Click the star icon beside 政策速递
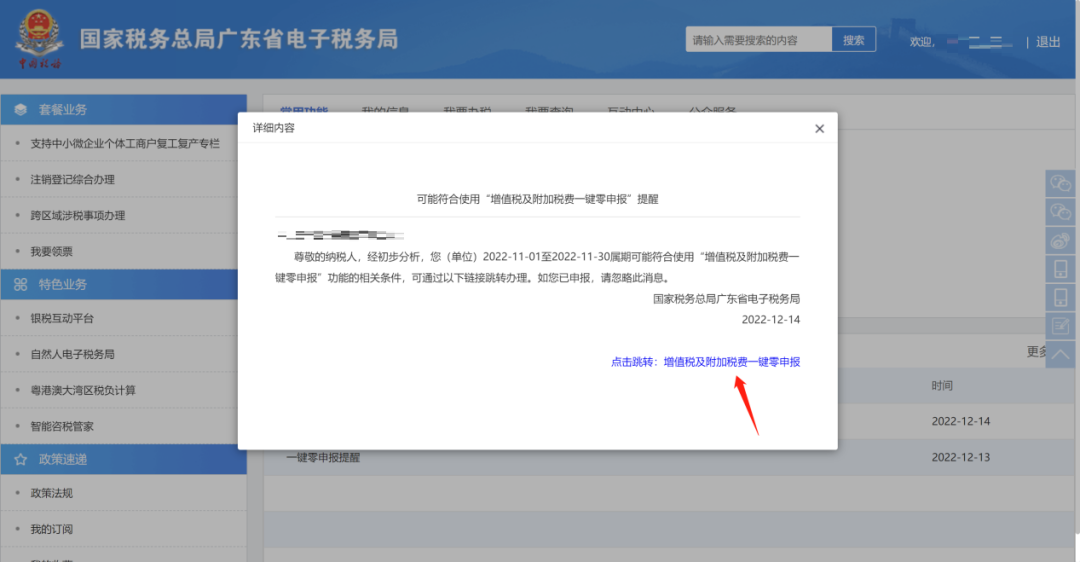The image size is (1080, 562). (x=21, y=459)
